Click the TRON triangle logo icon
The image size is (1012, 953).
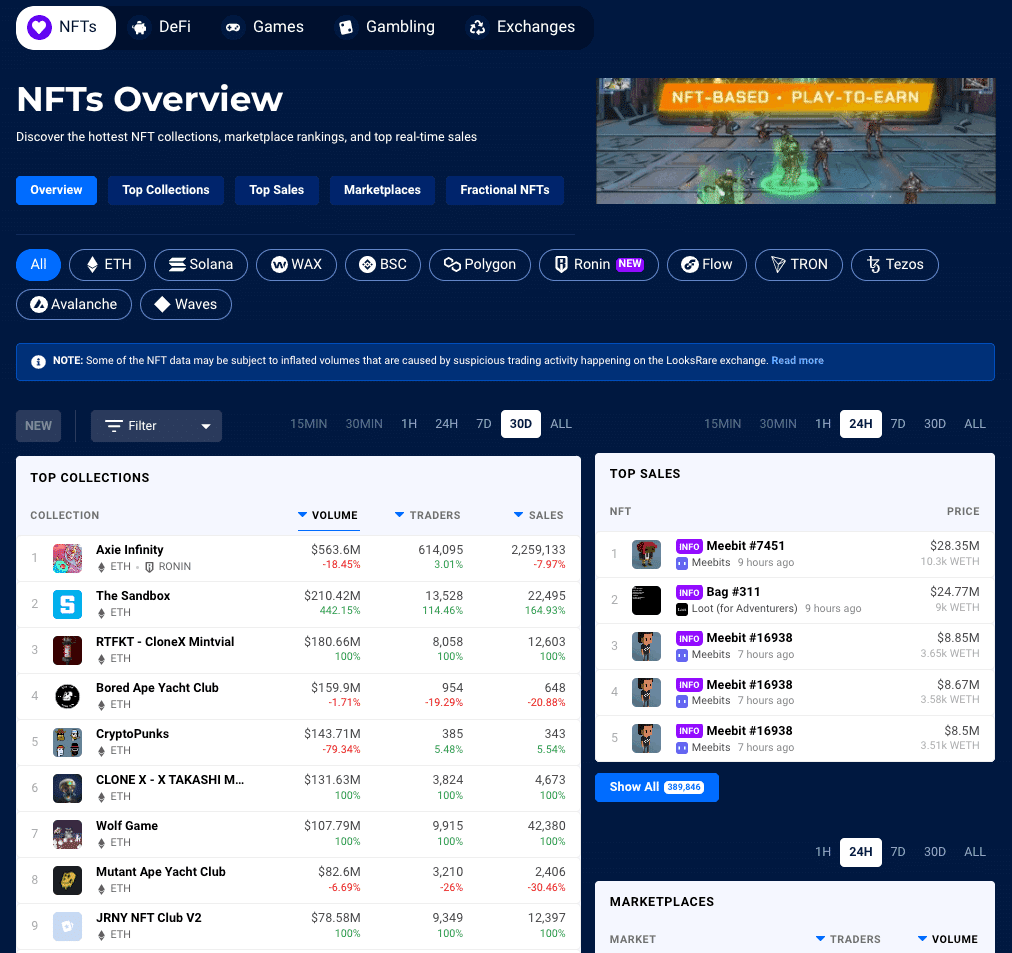click(x=778, y=265)
